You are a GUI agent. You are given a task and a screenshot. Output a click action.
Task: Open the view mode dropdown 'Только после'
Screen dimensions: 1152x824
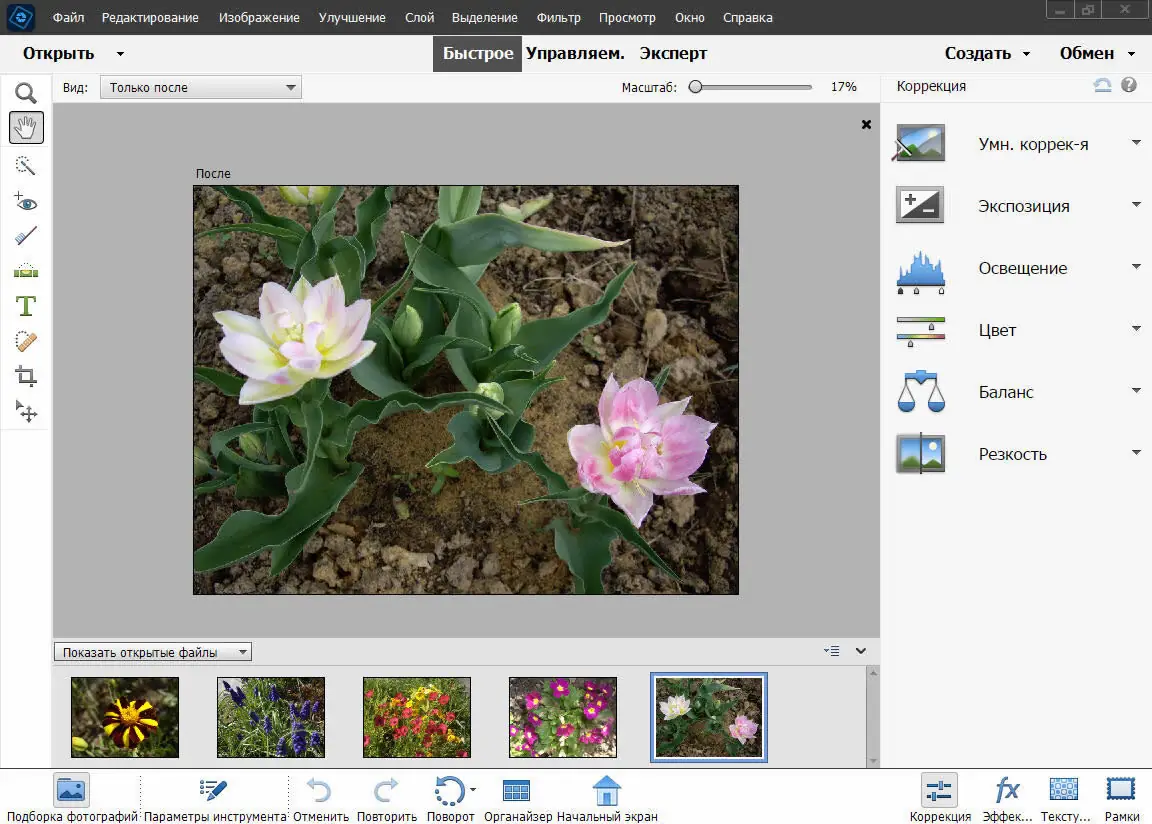click(200, 88)
